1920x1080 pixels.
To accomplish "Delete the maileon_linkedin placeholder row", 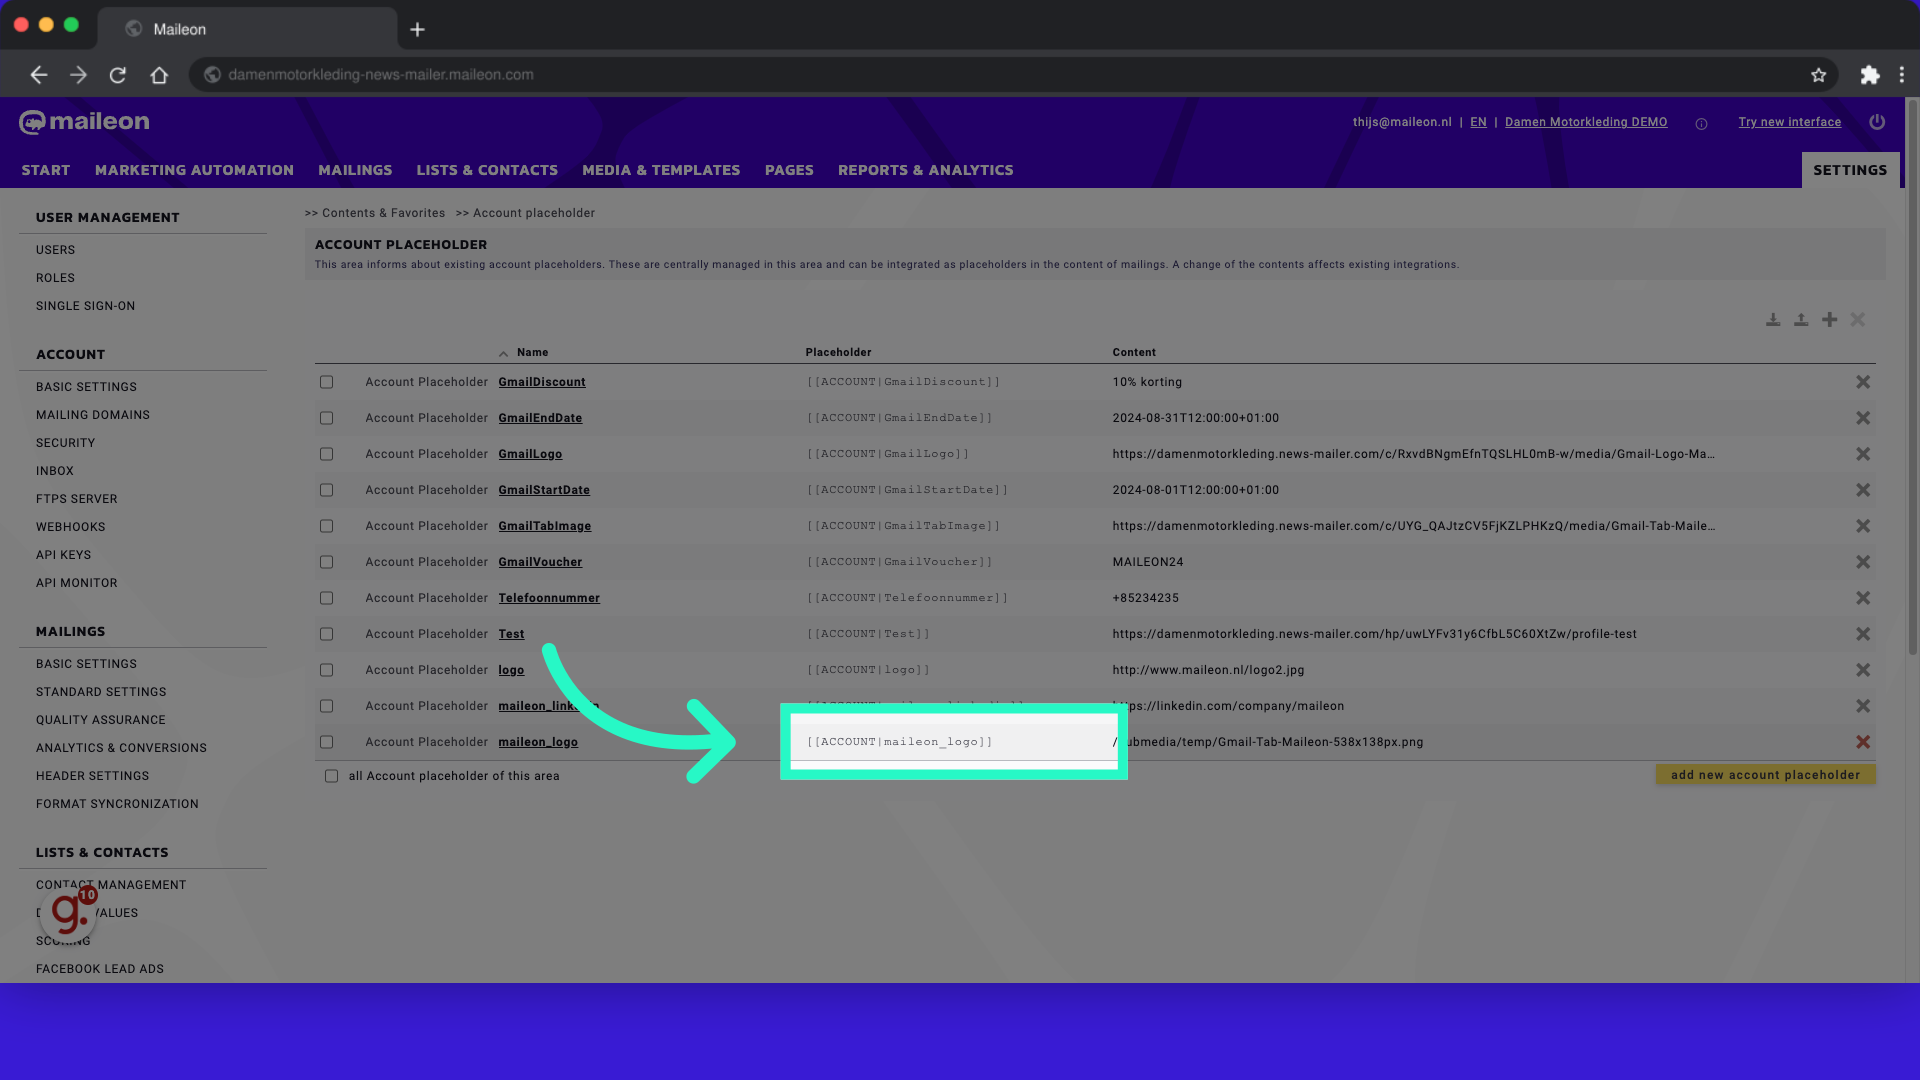I will click(1862, 706).
